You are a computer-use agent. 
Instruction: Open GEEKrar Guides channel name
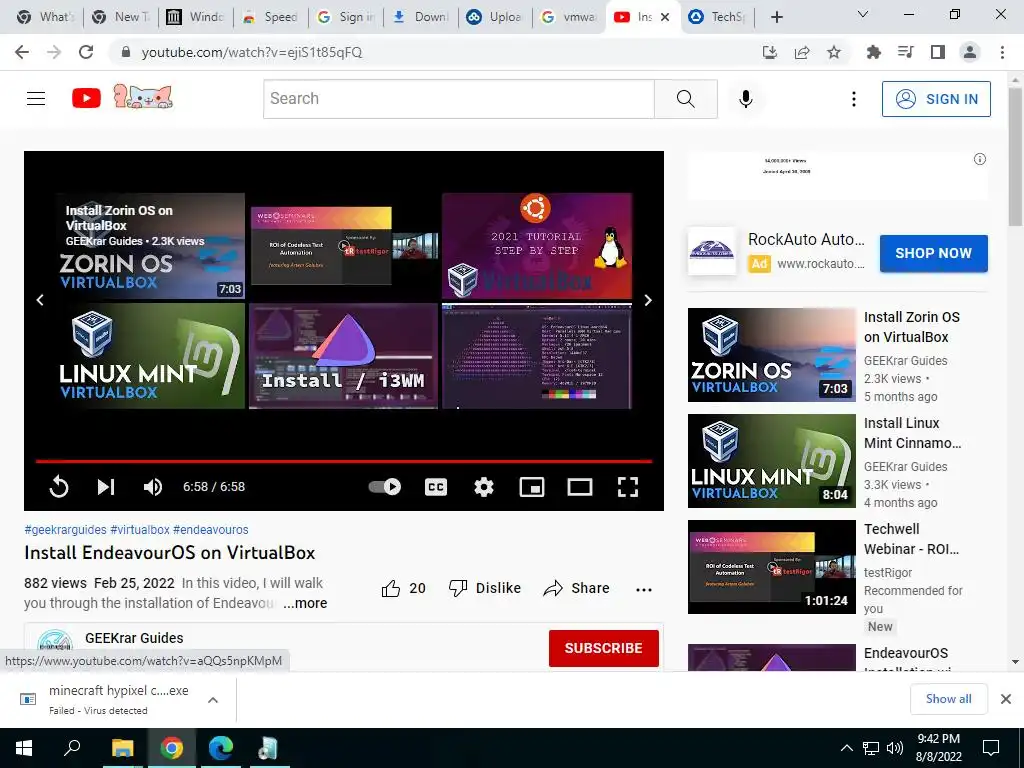click(134, 638)
